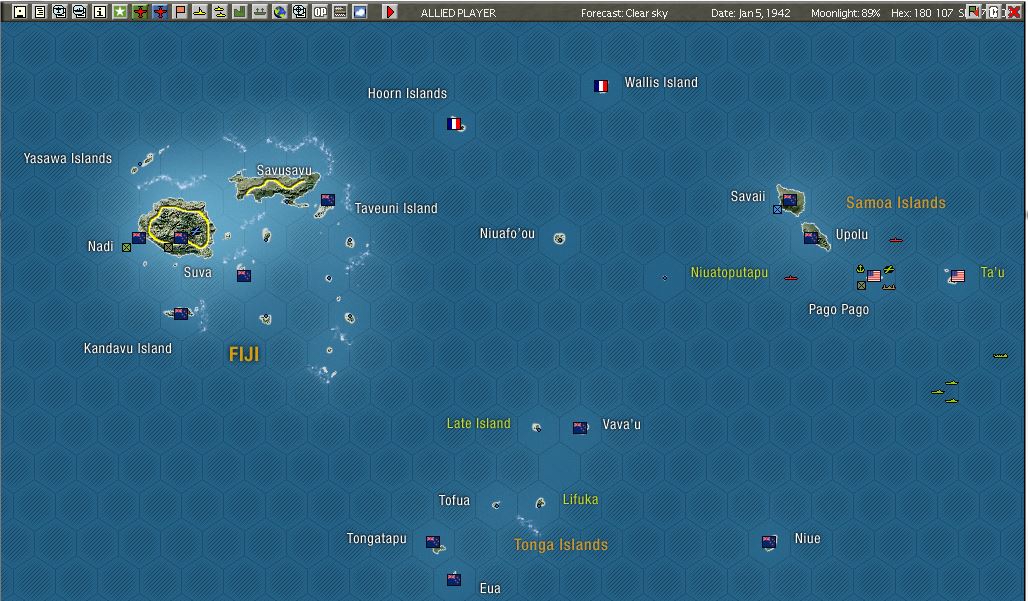Click the red end-turn arrow button
The width and height of the screenshot is (1028, 601).
click(x=390, y=12)
